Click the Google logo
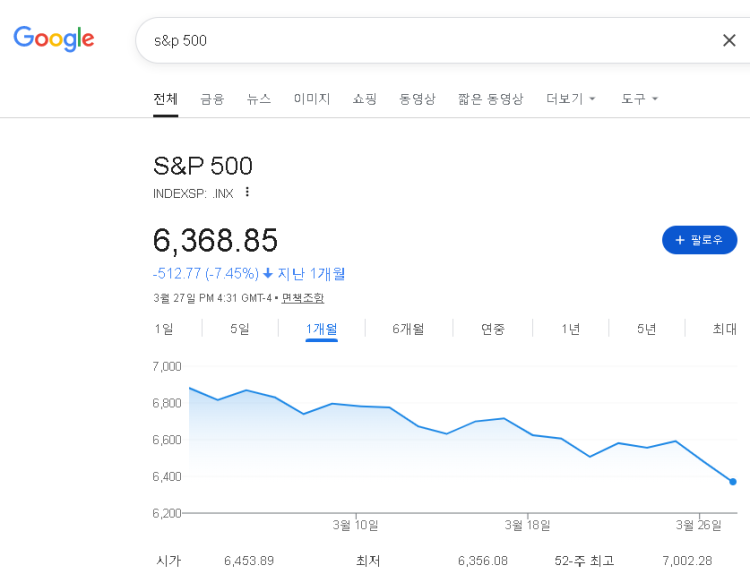 click(54, 39)
